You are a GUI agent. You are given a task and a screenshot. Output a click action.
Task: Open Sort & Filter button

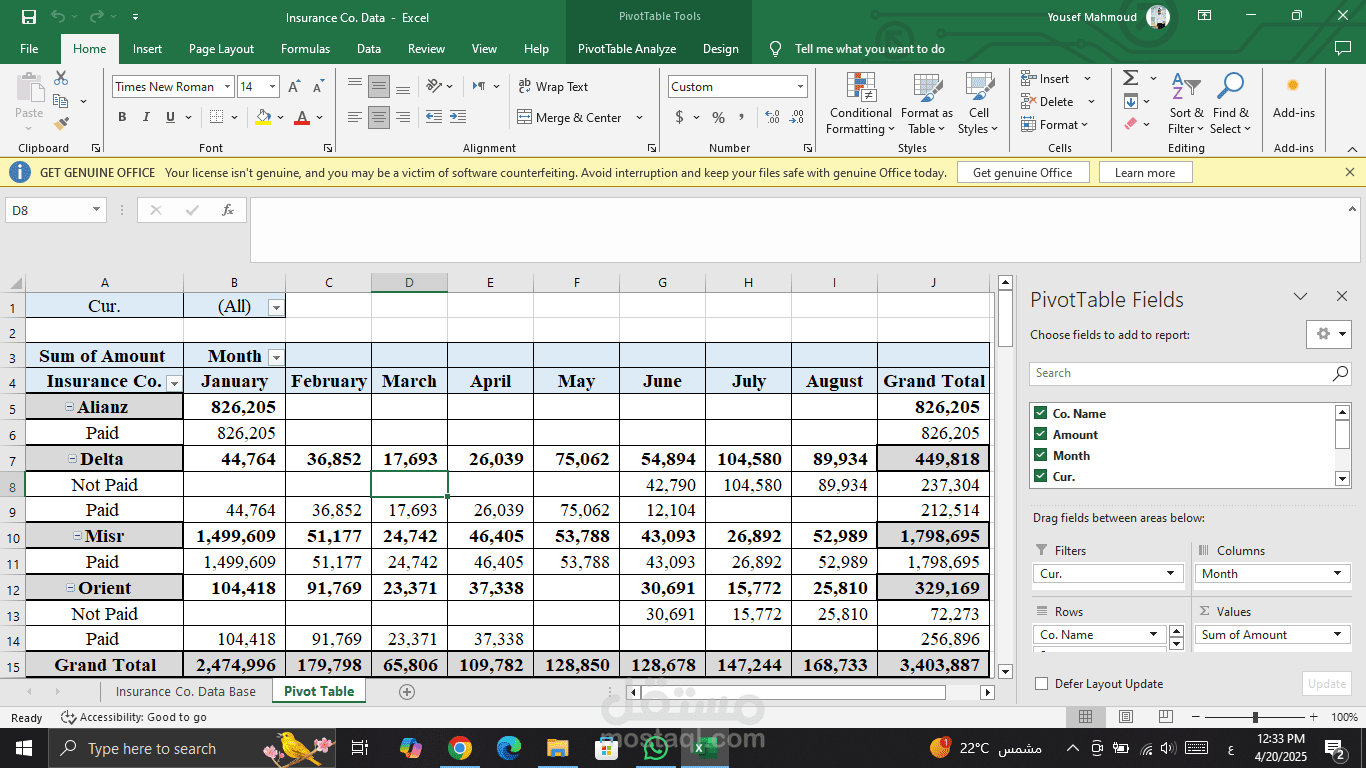pos(1186,103)
